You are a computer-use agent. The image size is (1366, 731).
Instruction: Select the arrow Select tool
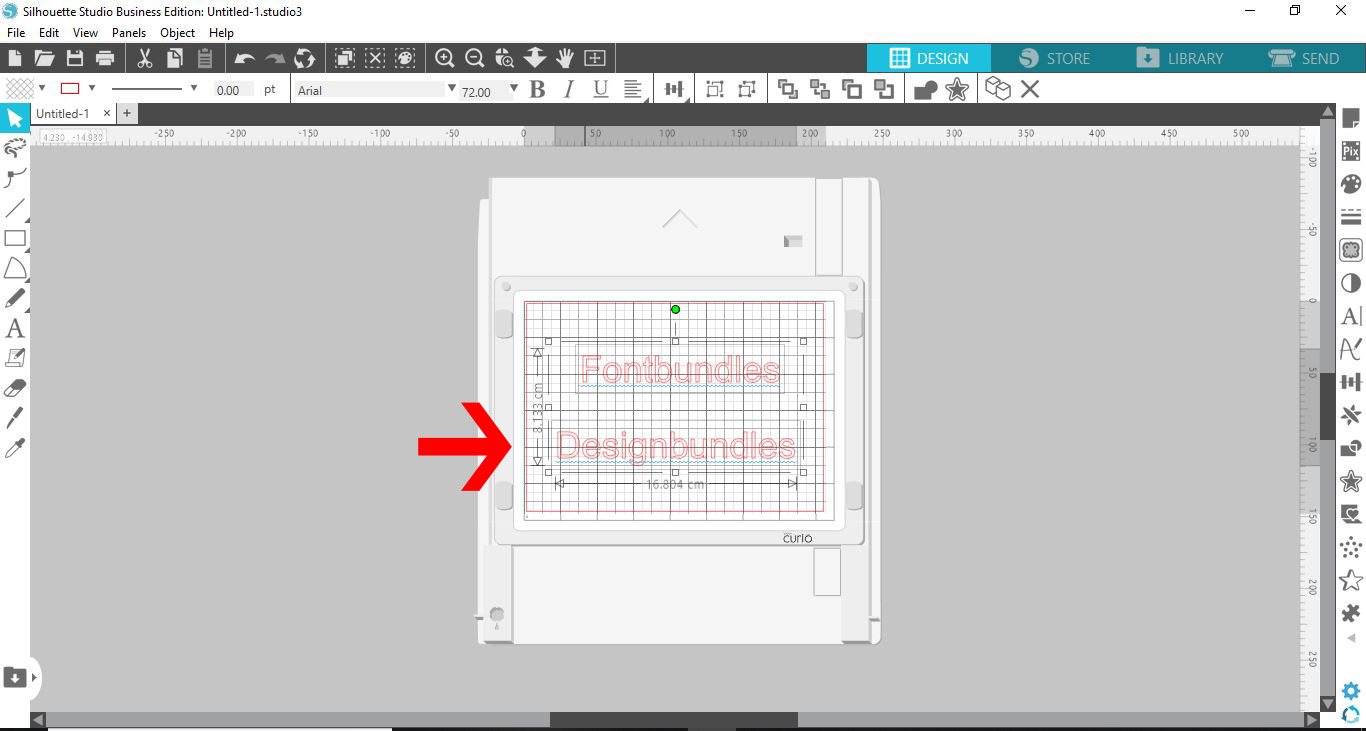[15, 118]
